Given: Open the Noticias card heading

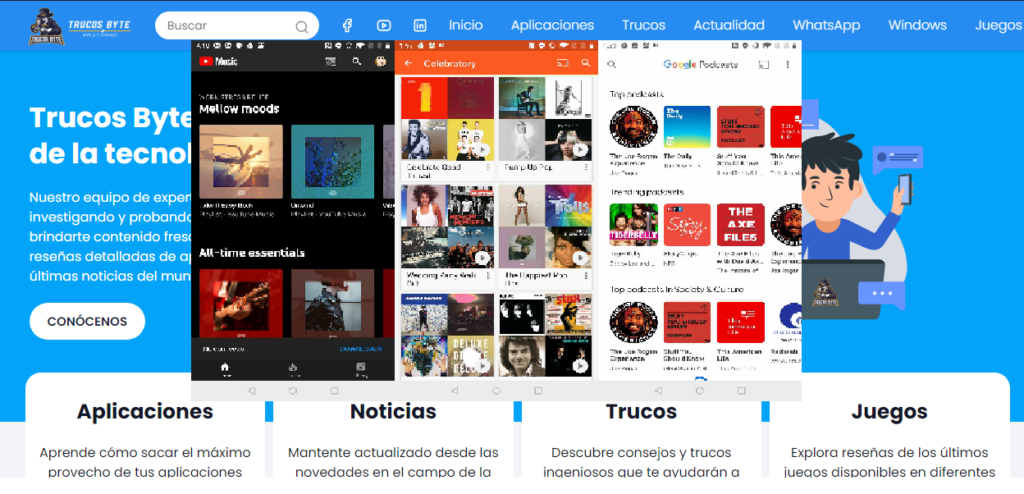Looking at the screenshot, I should pos(393,412).
